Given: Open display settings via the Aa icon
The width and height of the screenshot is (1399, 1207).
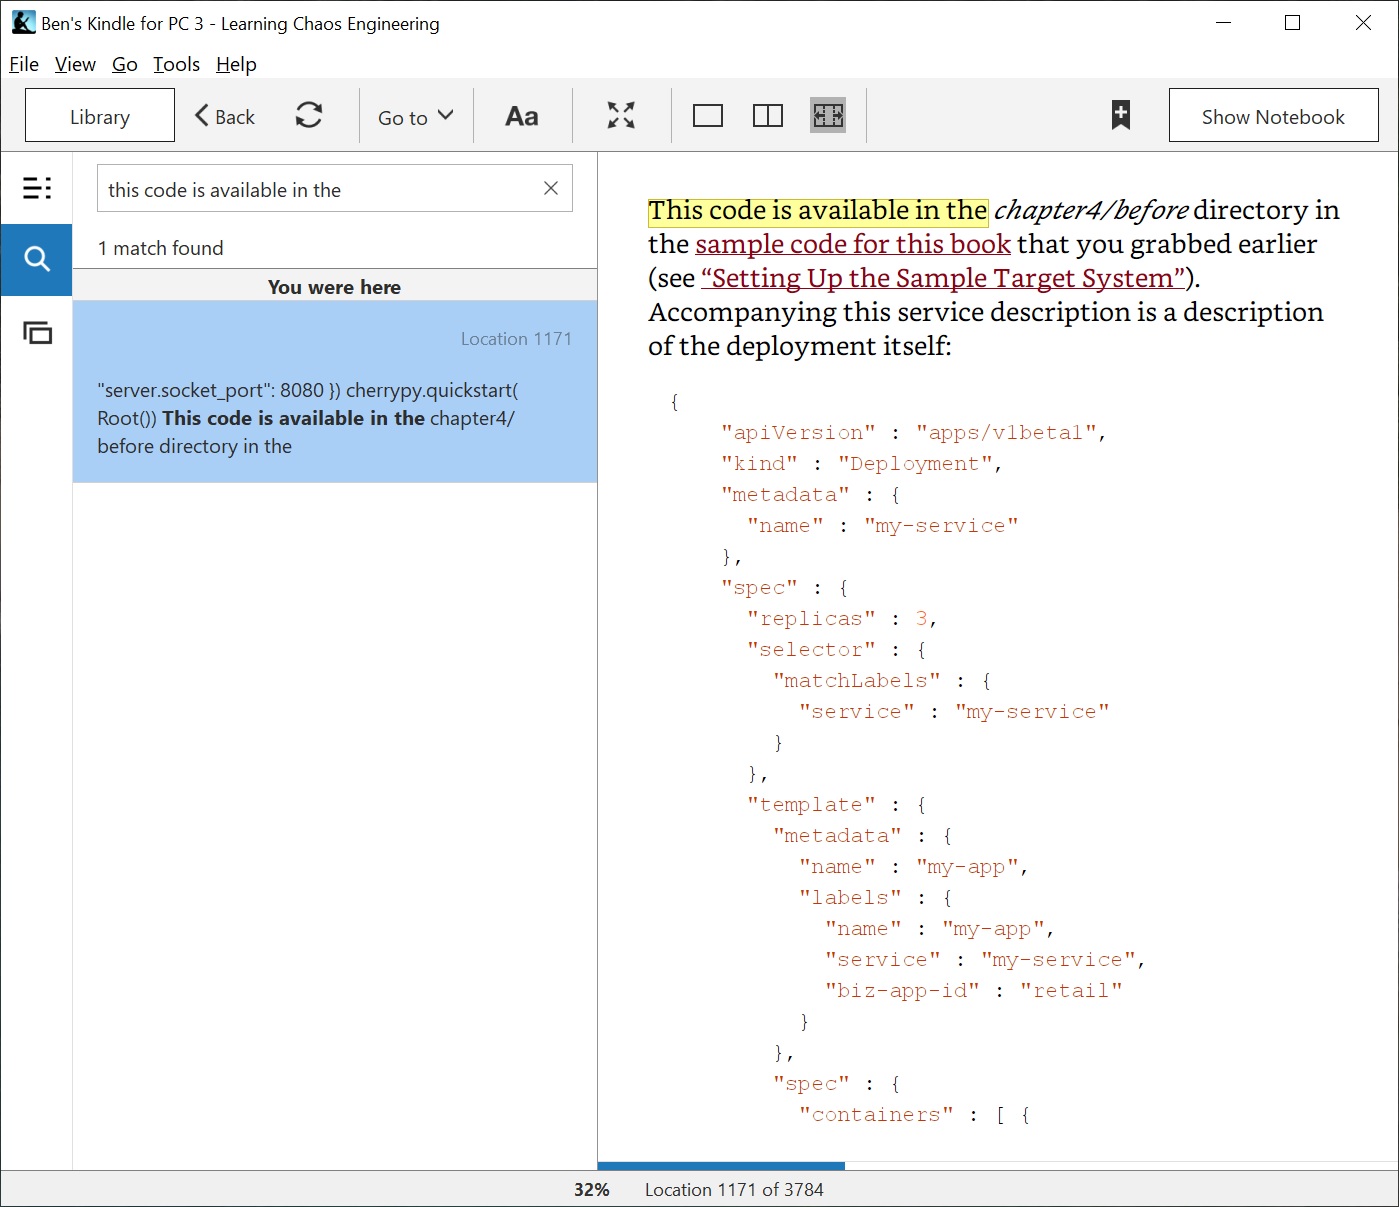Looking at the screenshot, I should click(x=521, y=115).
